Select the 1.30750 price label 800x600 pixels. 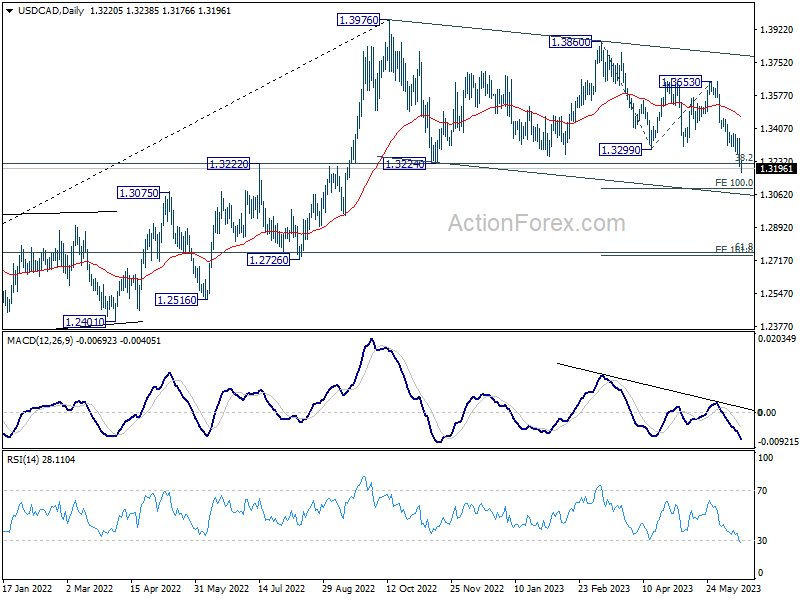pyautogui.click(x=138, y=193)
